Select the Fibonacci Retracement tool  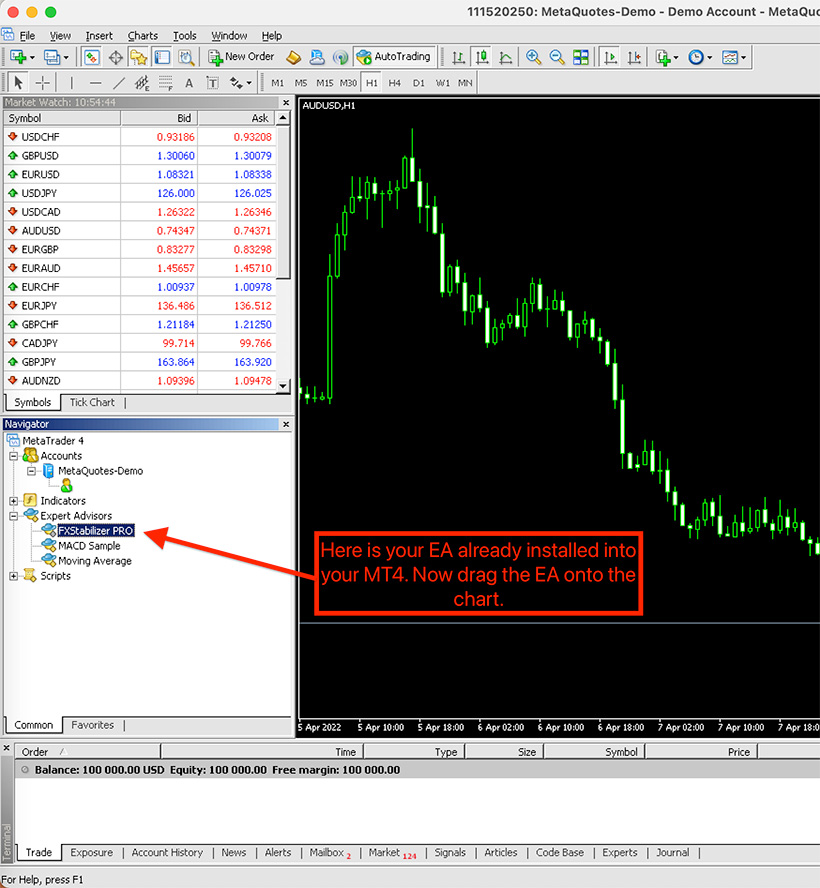[x=165, y=83]
